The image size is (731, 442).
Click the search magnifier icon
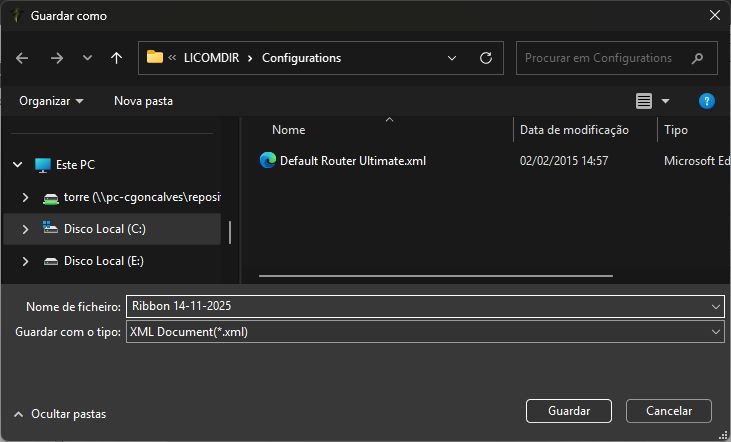pos(698,58)
